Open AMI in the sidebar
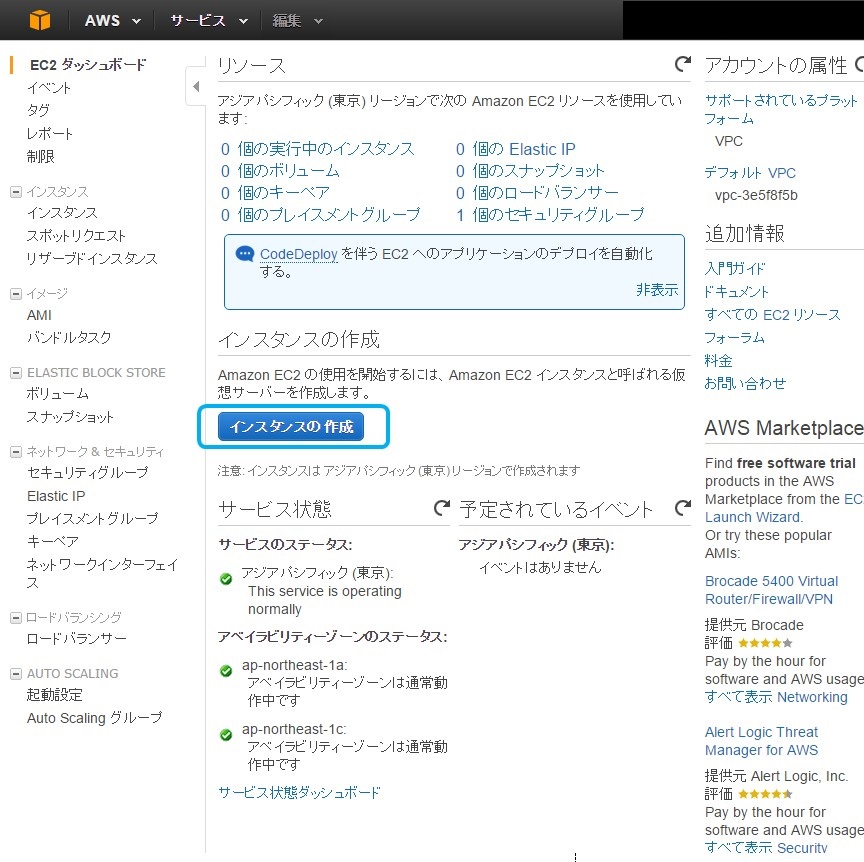This screenshot has width=864, height=862. pyautogui.click(x=39, y=315)
